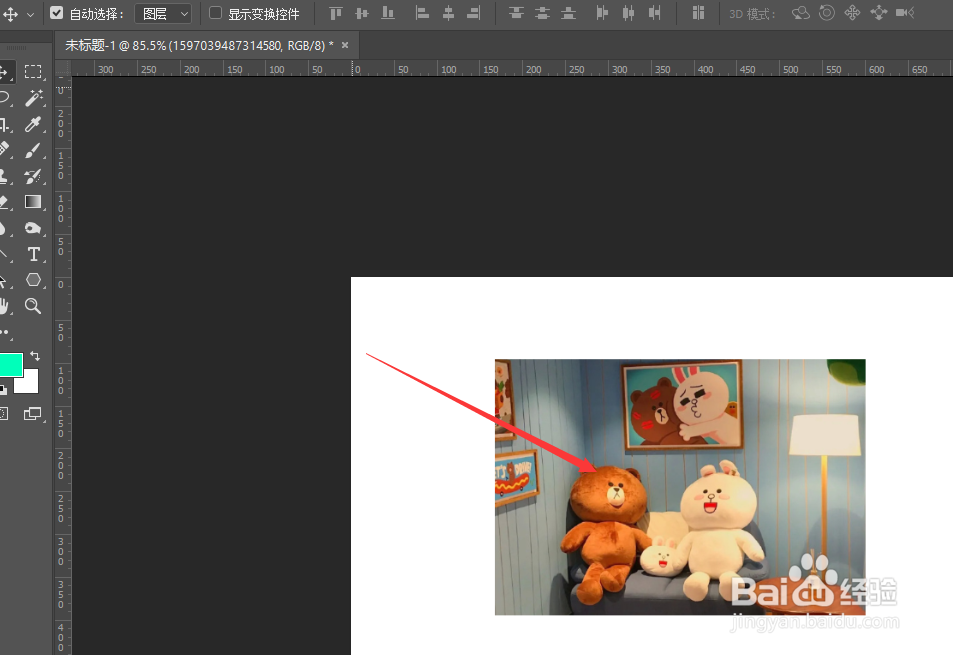Select the Horizontal Type tool
The image size is (953, 655).
[x=33, y=254]
